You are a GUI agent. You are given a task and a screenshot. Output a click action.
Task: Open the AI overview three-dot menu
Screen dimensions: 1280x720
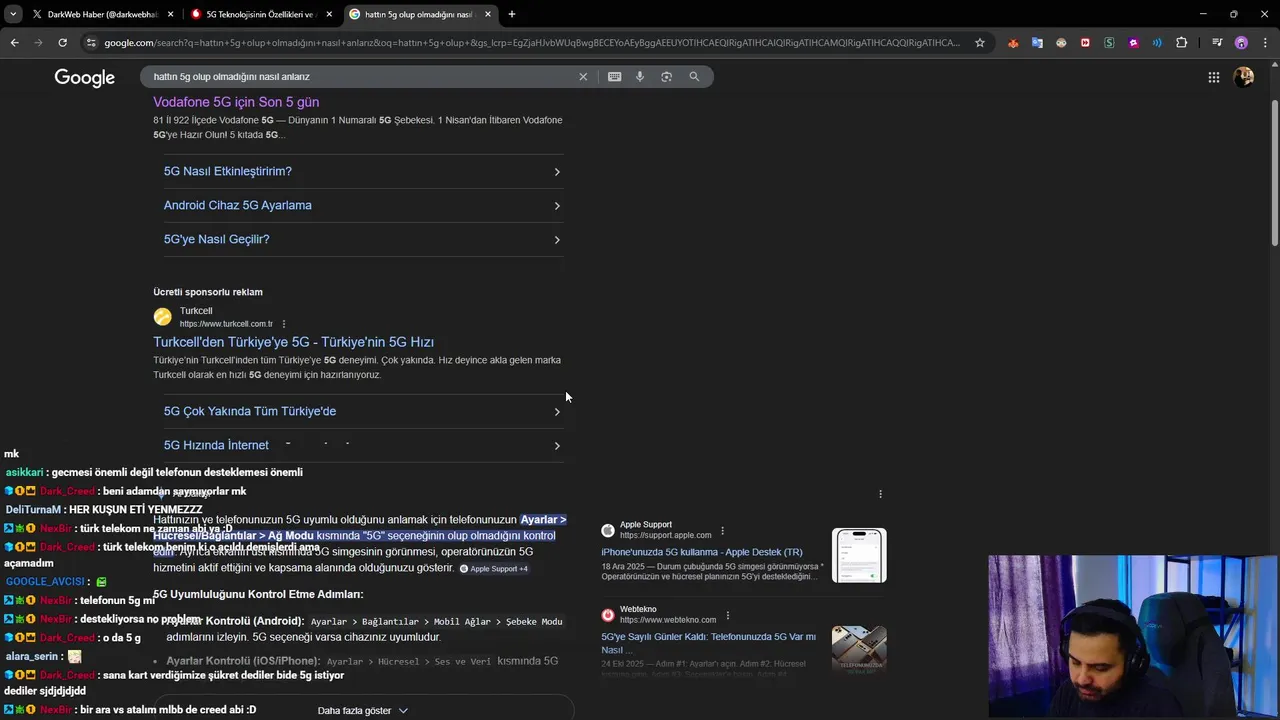pyautogui.click(x=880, y=494)
